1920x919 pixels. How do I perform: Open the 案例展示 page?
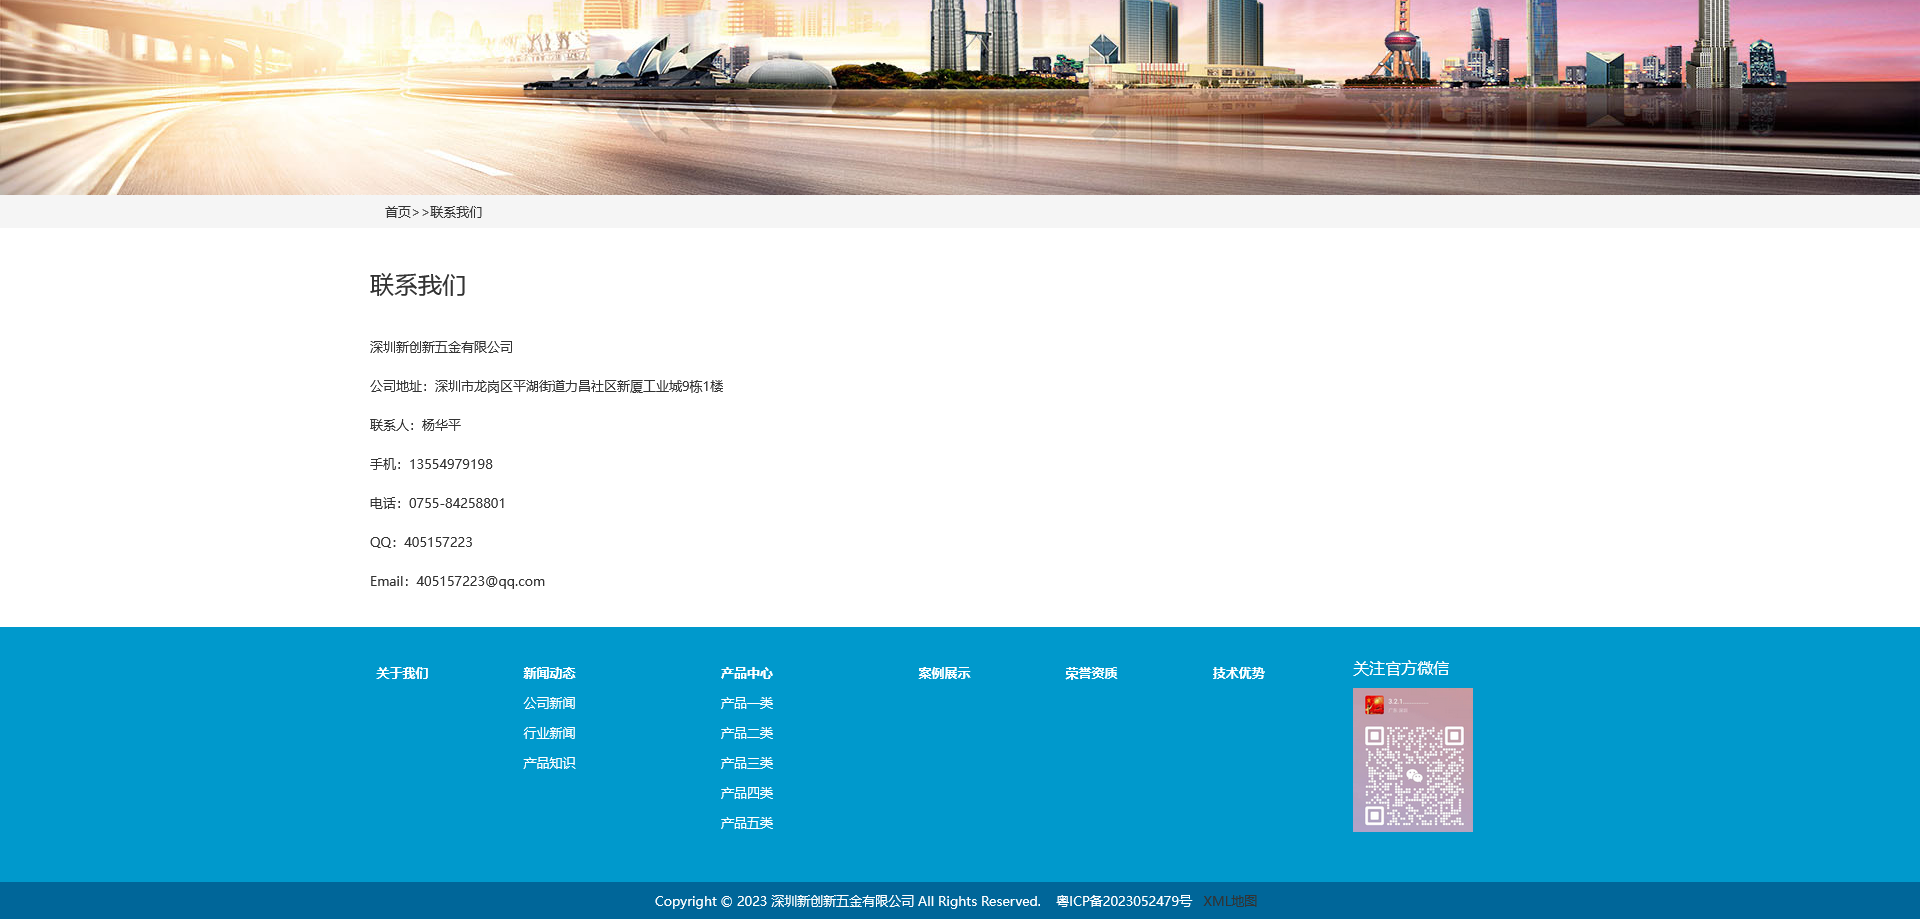pyautogui.click(x=943, y=673)
